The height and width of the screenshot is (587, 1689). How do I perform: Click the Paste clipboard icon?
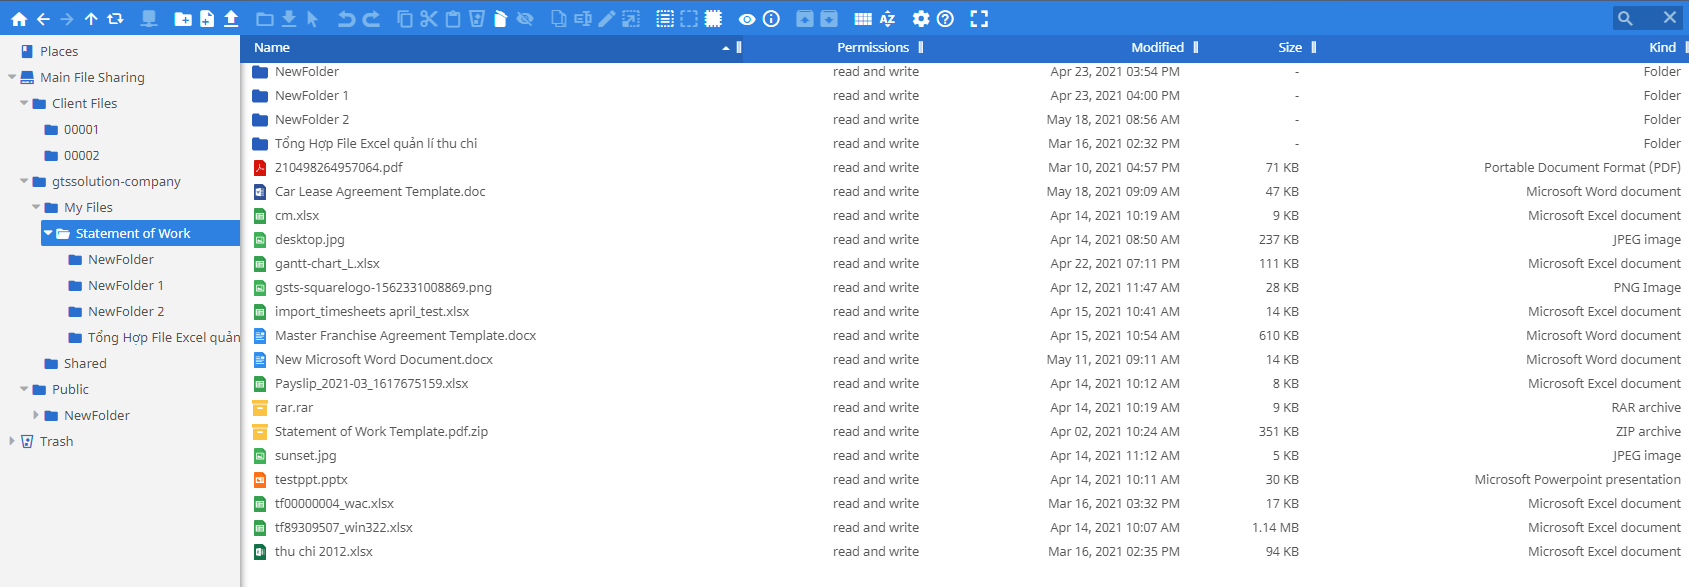pos(453,18)
